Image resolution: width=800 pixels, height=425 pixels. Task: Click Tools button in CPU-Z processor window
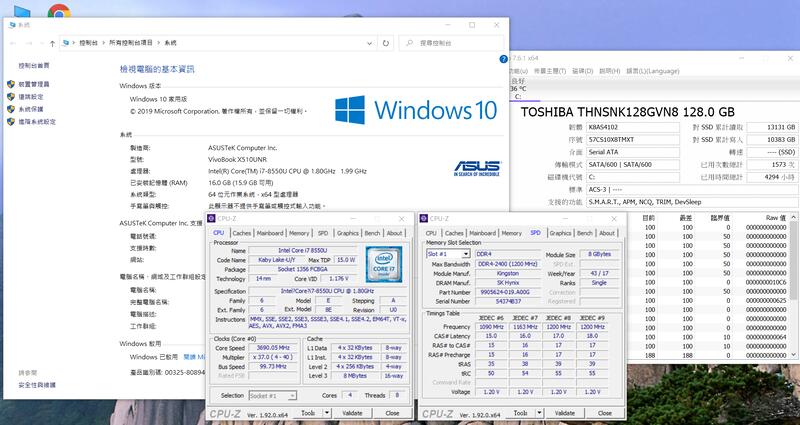pos(308,413)
